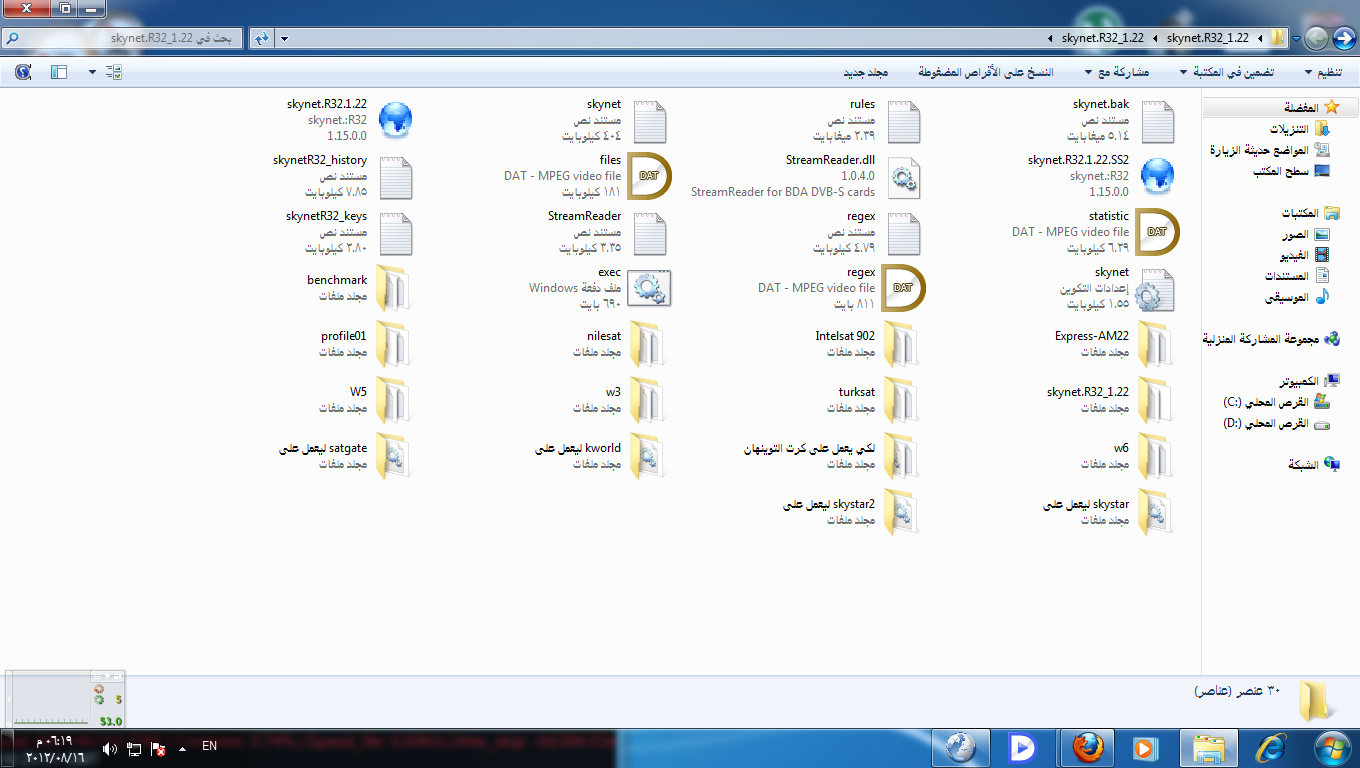The width and height of the screenshot is (1360, 768).
Task: Select مجموعة المشاركة المنزلية (Homegroup)
Action: [x=1271, y=339]
